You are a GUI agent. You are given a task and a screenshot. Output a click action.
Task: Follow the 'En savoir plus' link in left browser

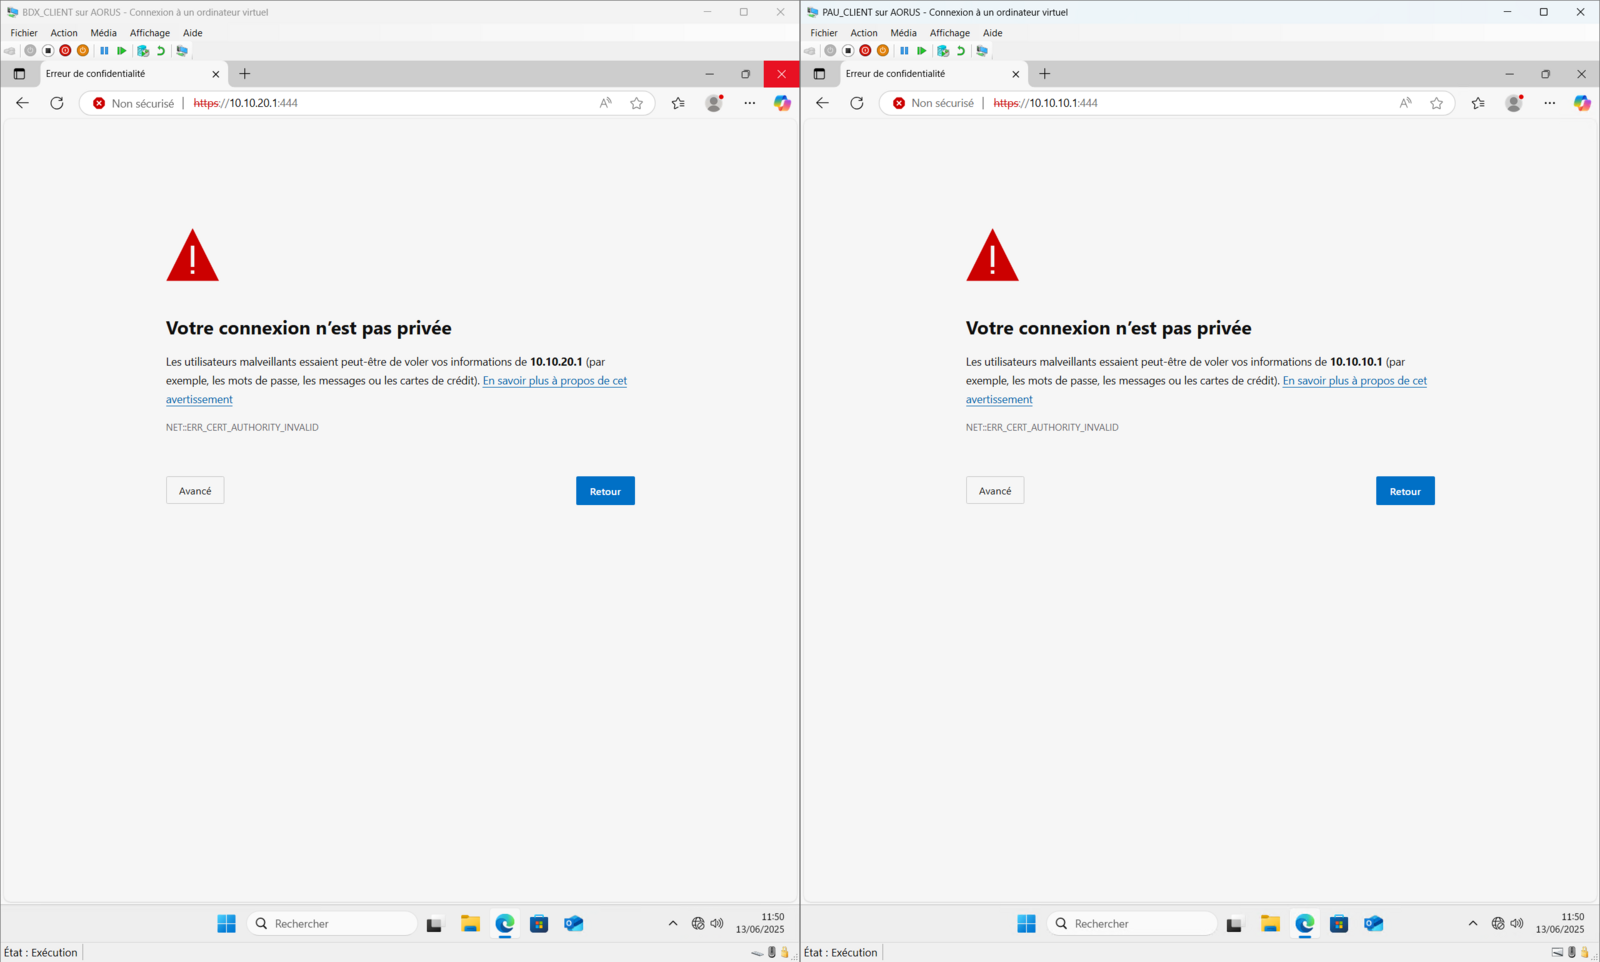click(x=554, y=381)
